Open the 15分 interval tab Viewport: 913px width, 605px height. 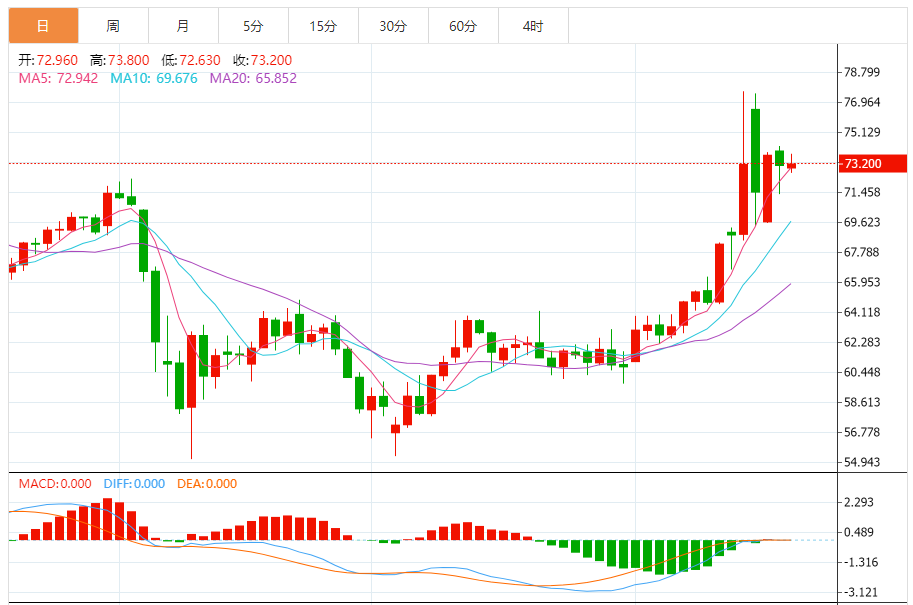323,26
